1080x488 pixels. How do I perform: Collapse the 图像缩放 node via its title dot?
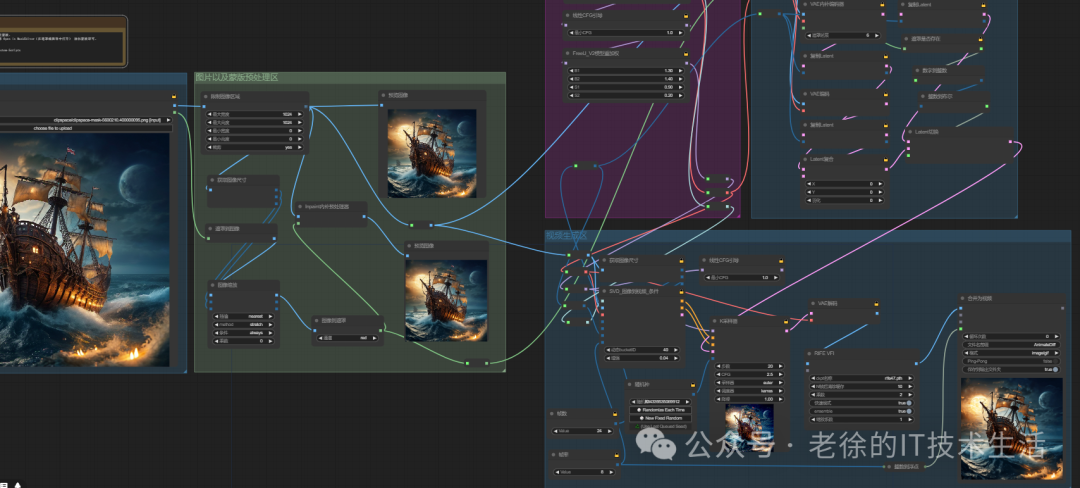point(213,284)
